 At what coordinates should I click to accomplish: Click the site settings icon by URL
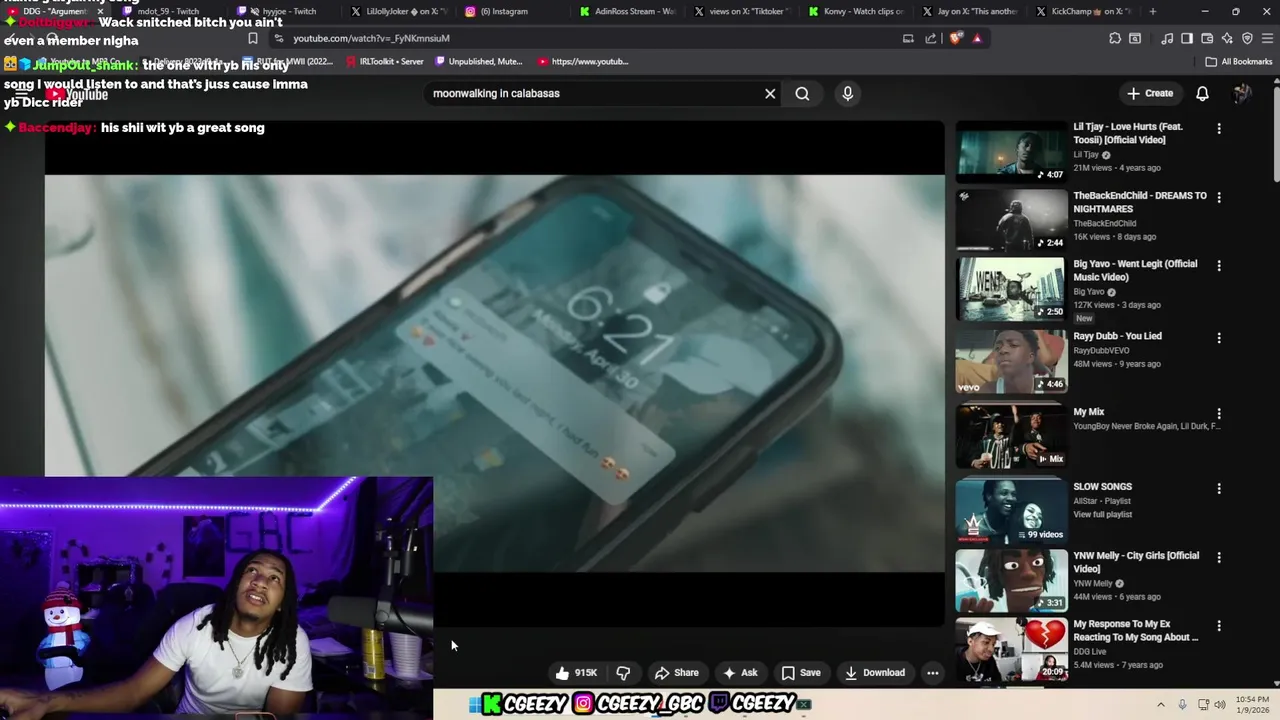(278, 38)
